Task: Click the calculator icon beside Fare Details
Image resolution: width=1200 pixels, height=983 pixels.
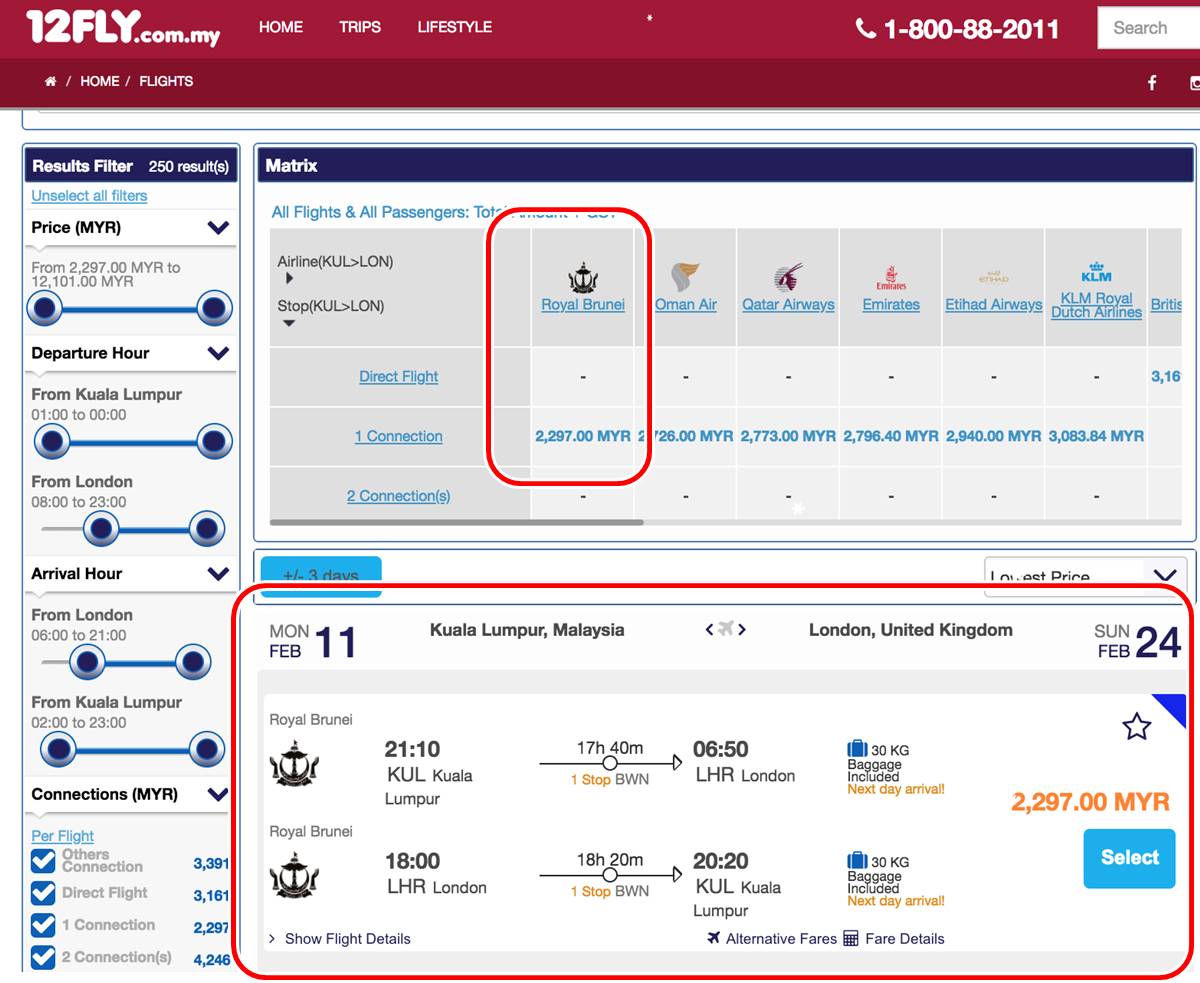Action: (x=851, y=938)
